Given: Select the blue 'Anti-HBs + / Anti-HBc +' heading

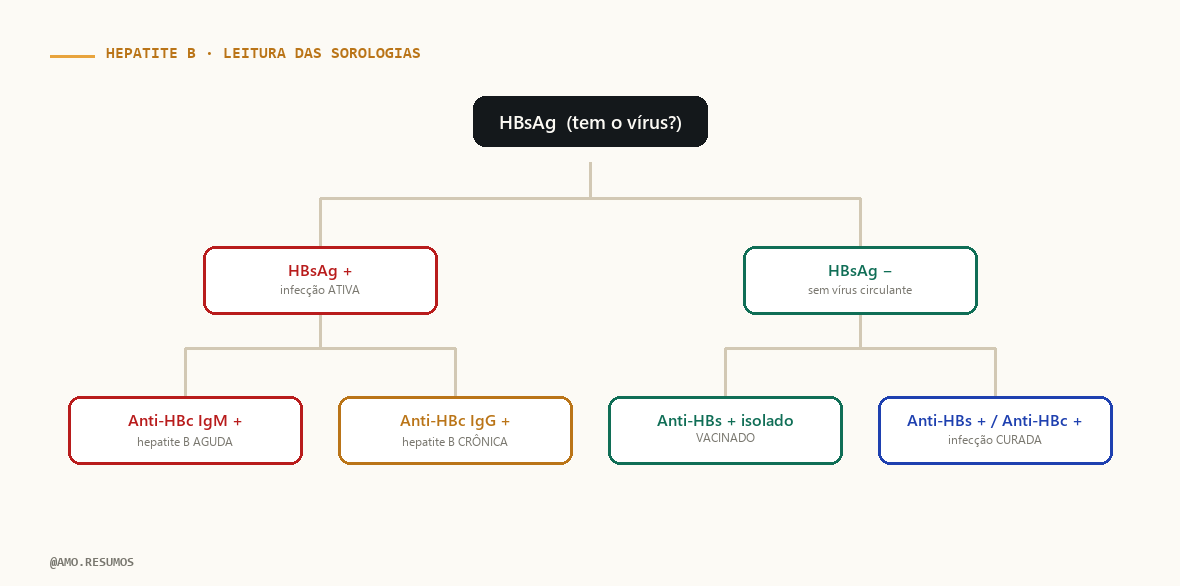Looking at the screenshot, I should click(x=994, y=421).
